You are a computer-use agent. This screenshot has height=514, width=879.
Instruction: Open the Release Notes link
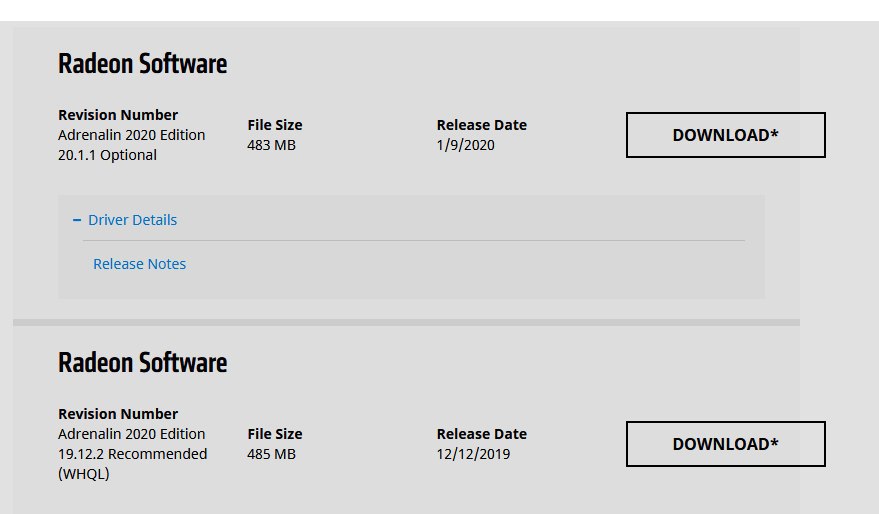click(140, 264)
